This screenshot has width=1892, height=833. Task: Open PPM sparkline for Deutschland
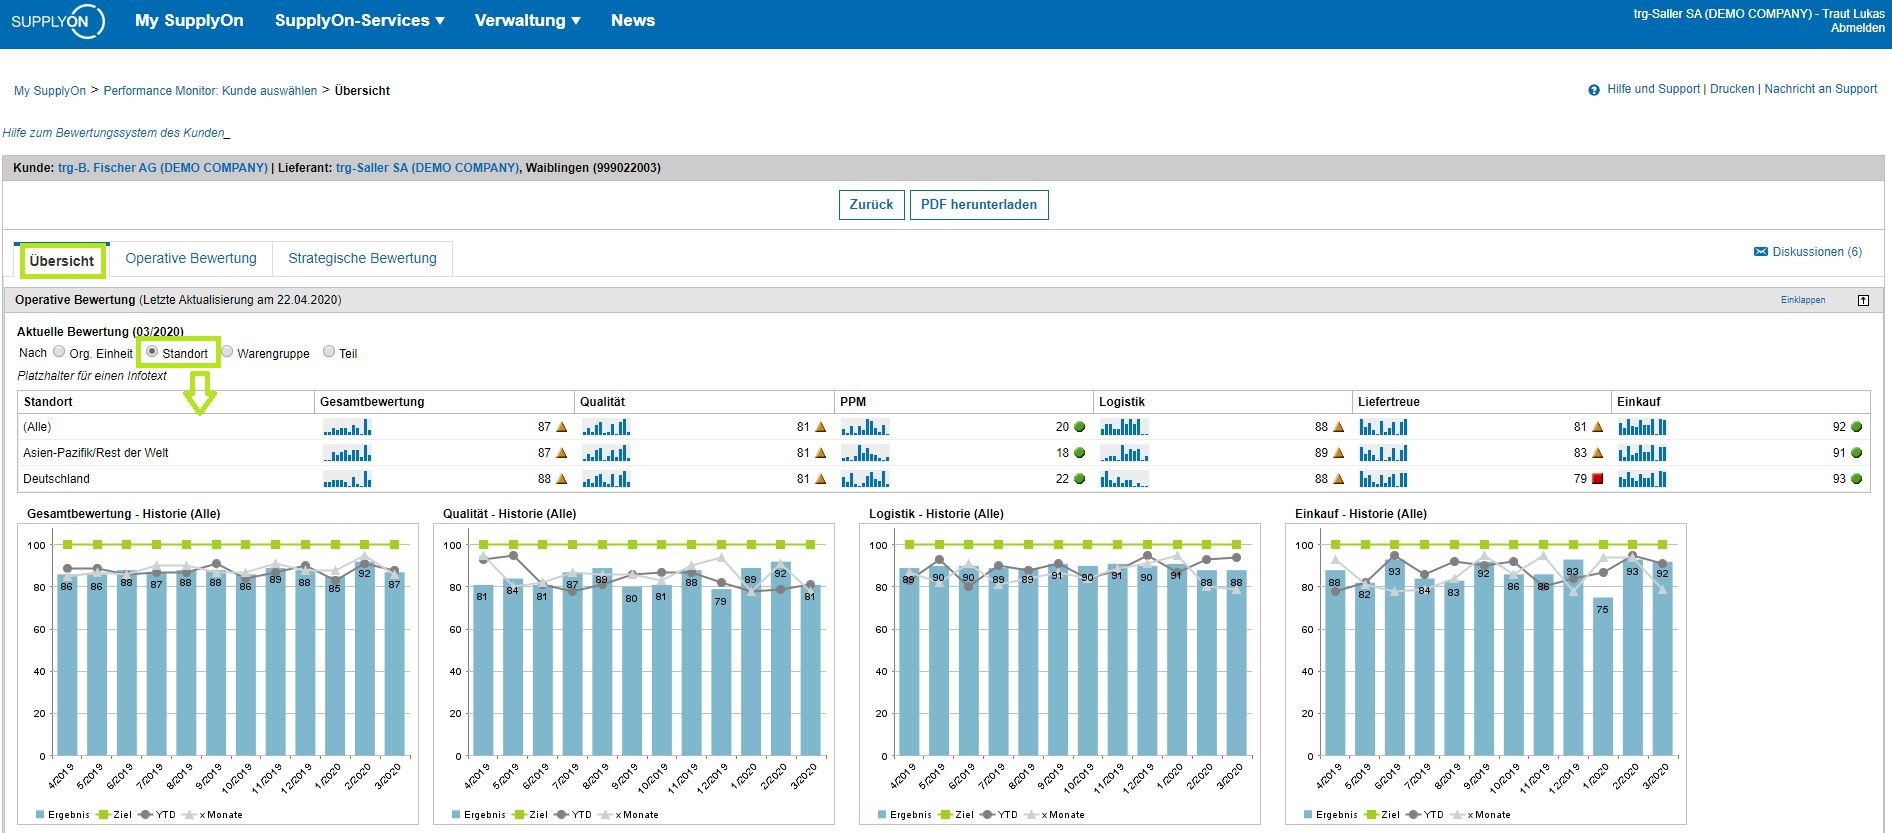[x=865, y=479]
